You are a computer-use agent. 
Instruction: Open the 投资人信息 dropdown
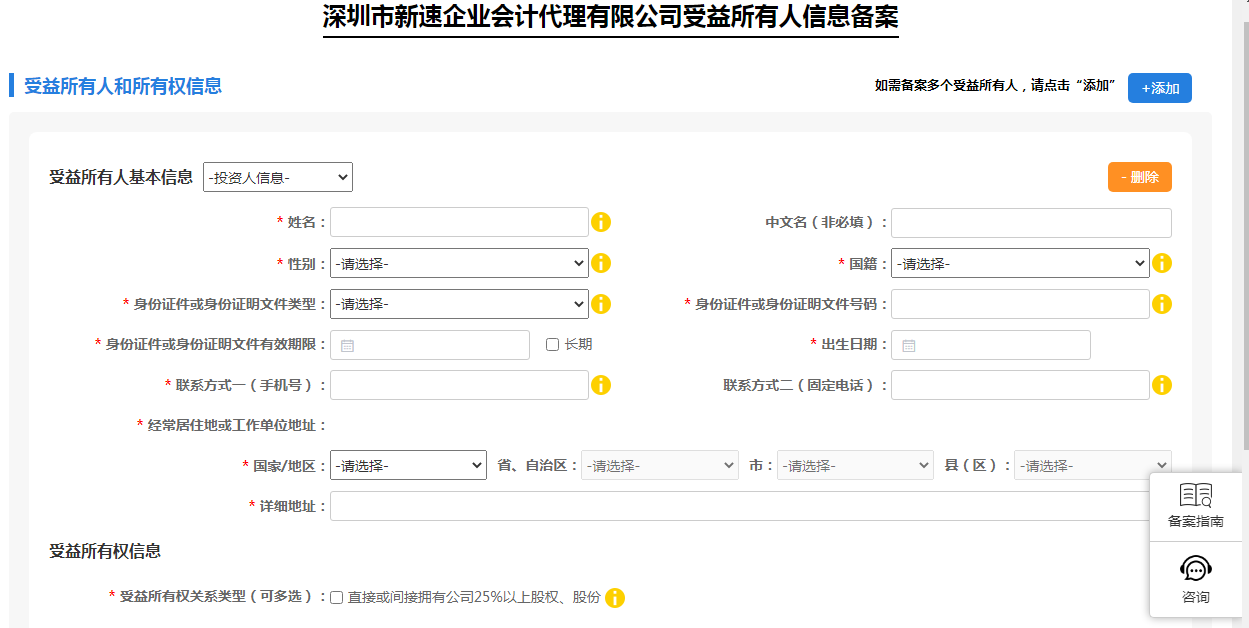tap(278, 177)
